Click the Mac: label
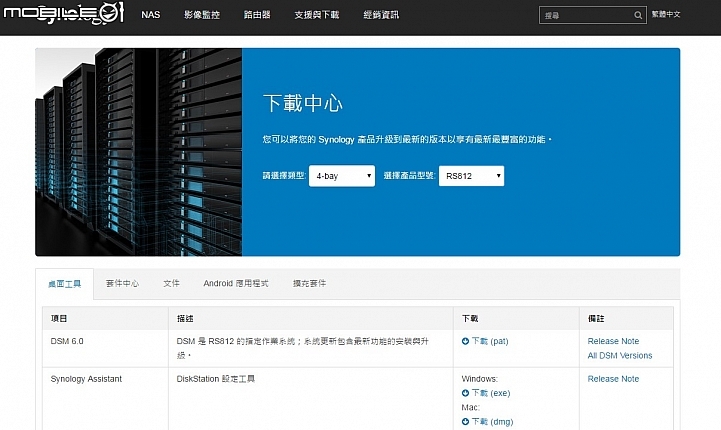721x430 pixels. coord(470,407)
